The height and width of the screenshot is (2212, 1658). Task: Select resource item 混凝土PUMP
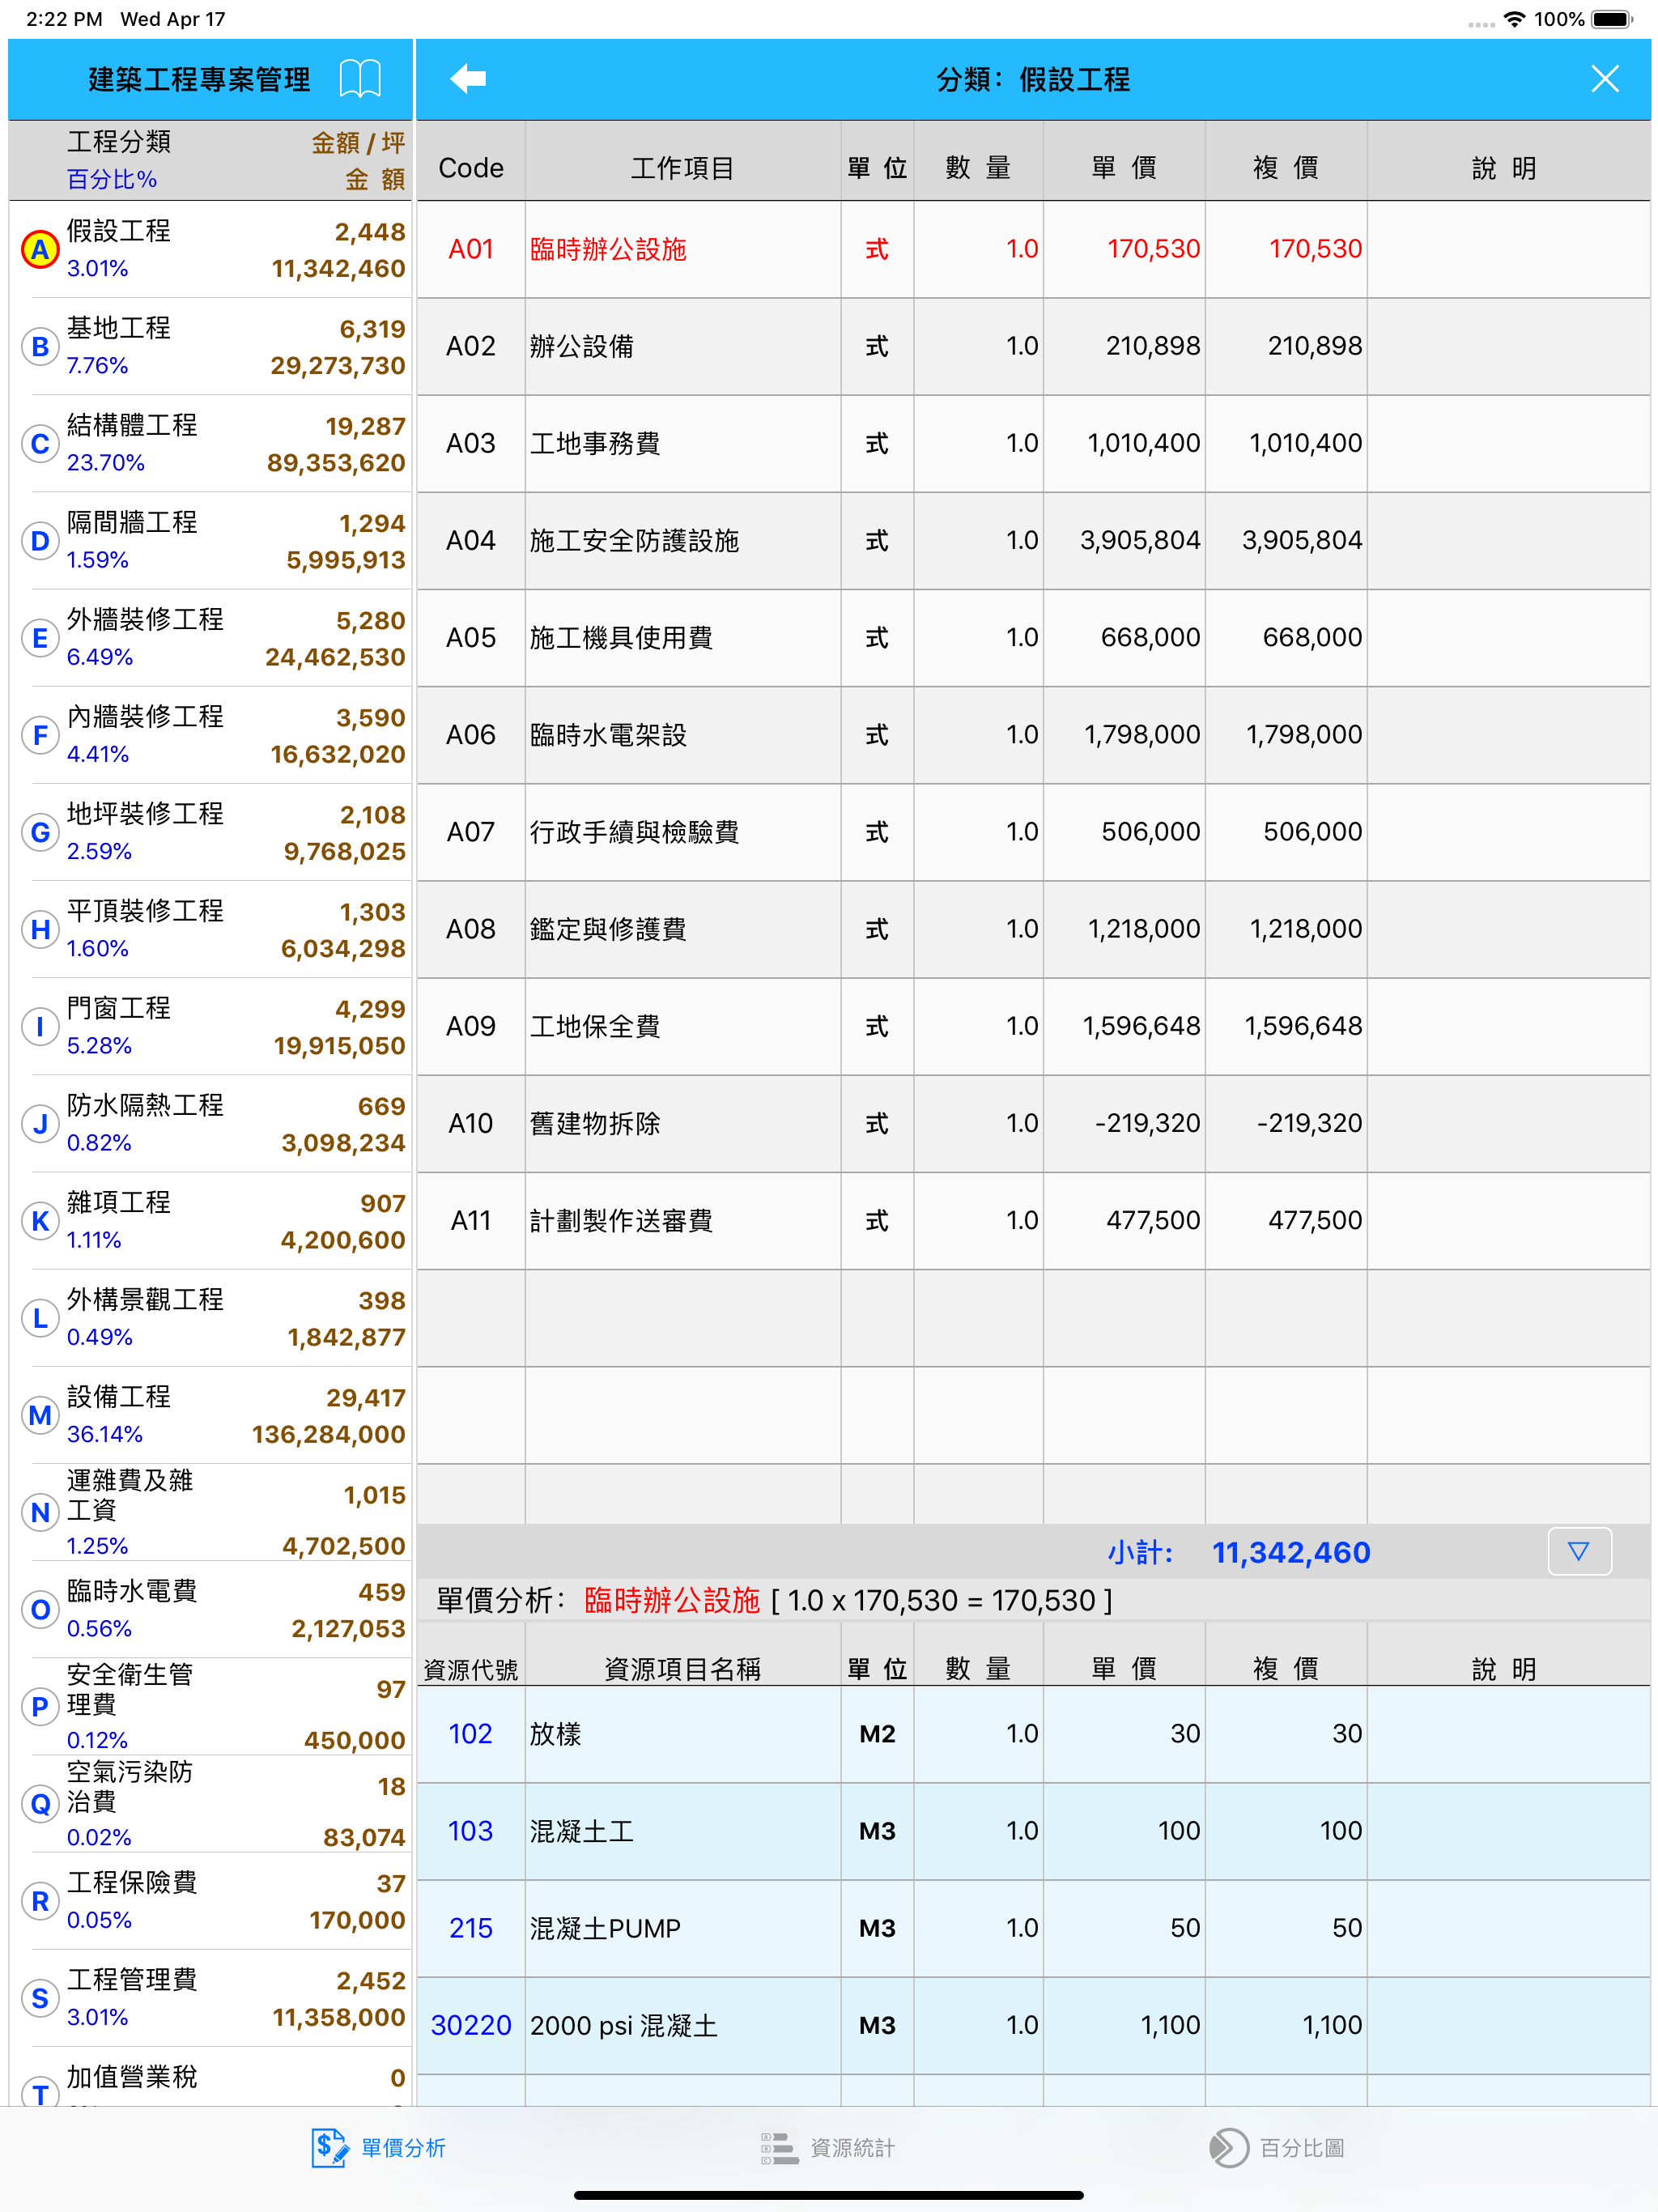point(605,1928)
